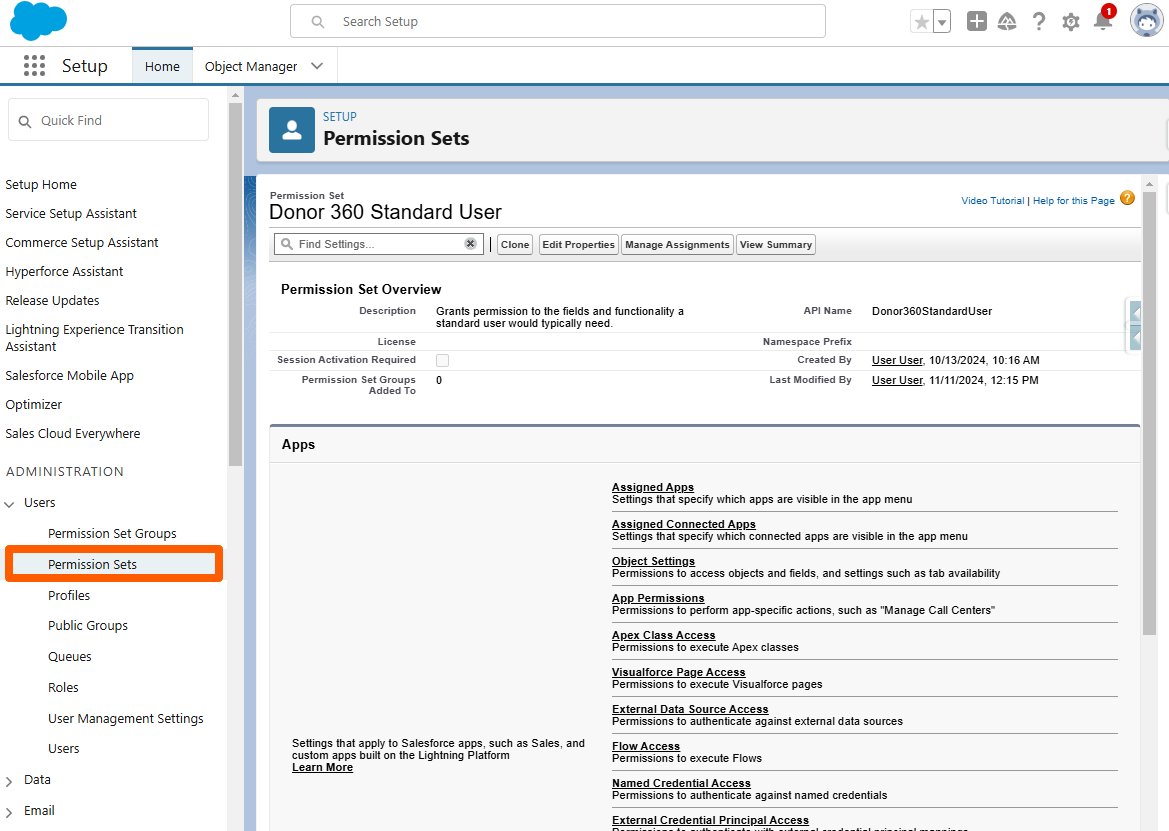This screenshot has height=831, width=1169.
Task: Open Hyperforce Assistant in the sidebar
Action: [x=64, y=271]
